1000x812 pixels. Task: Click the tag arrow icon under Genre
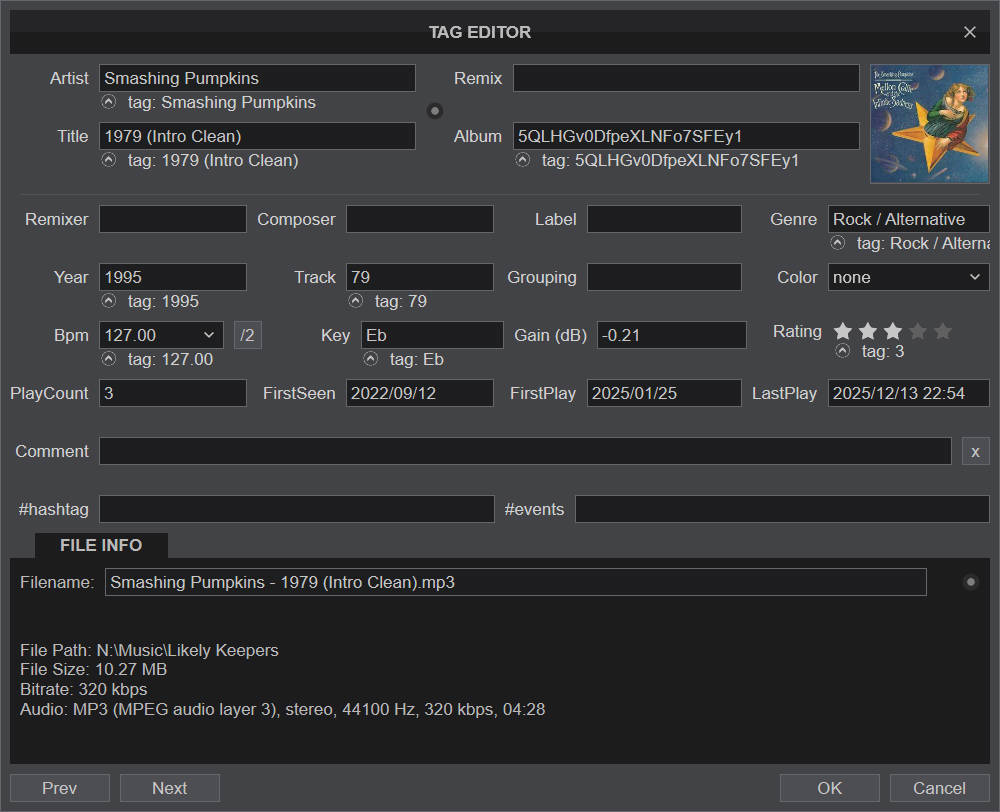[x=838, y=243]
